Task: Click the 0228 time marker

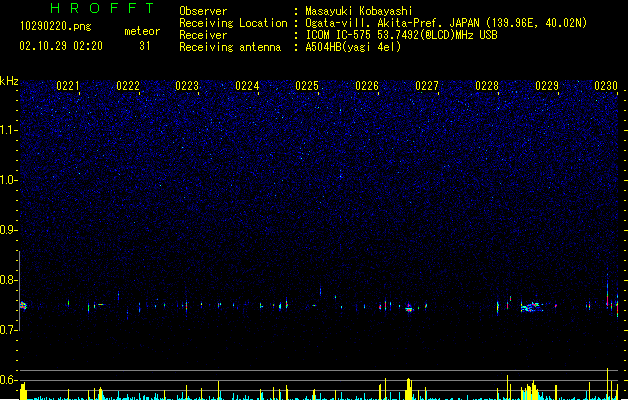Action: pyautogui.click(x=487, y=86)
